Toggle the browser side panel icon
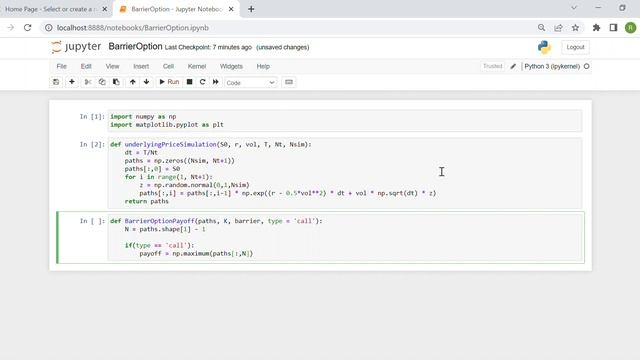The width and height of the screenshot is (640, 360). tap(613, 28)
